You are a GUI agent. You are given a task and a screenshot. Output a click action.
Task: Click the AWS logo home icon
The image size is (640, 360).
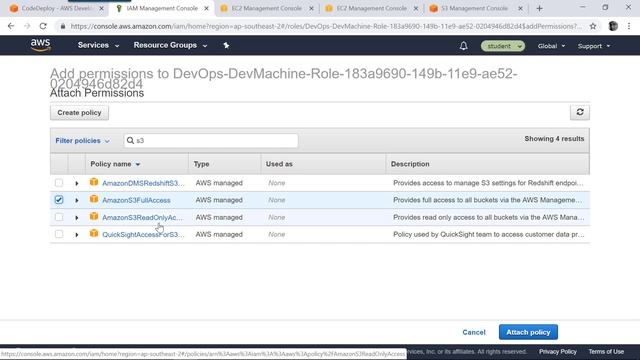(40, 45)
